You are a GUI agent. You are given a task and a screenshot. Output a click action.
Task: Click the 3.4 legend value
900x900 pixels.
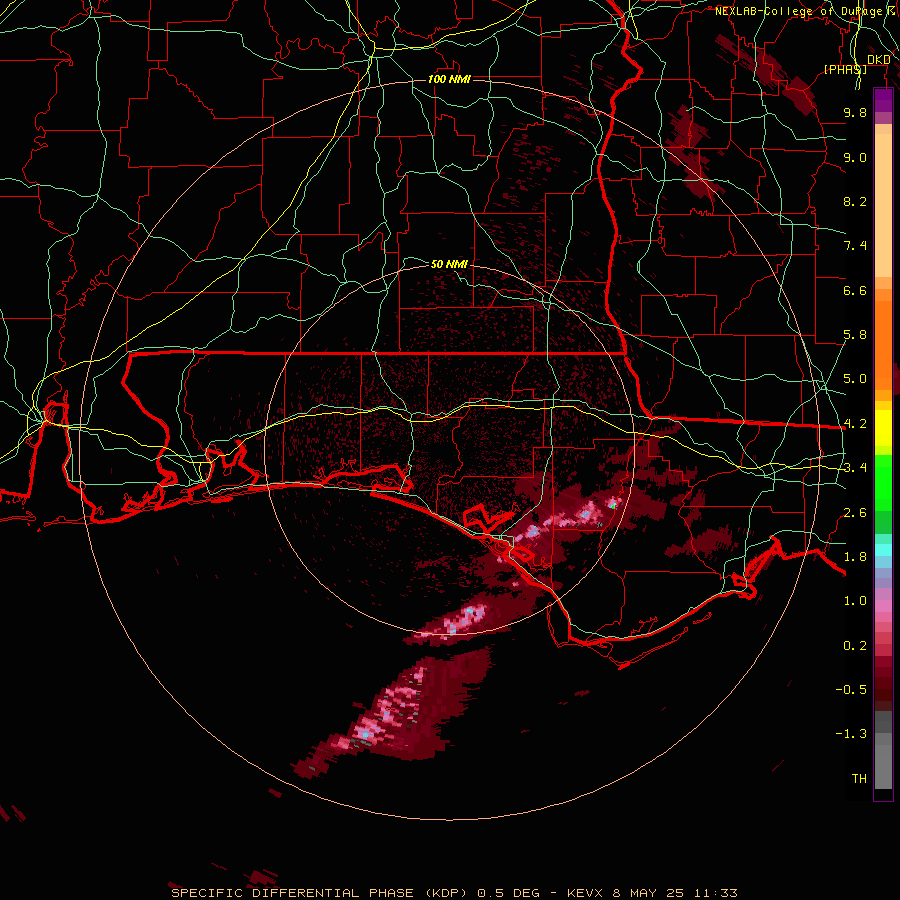855,468
